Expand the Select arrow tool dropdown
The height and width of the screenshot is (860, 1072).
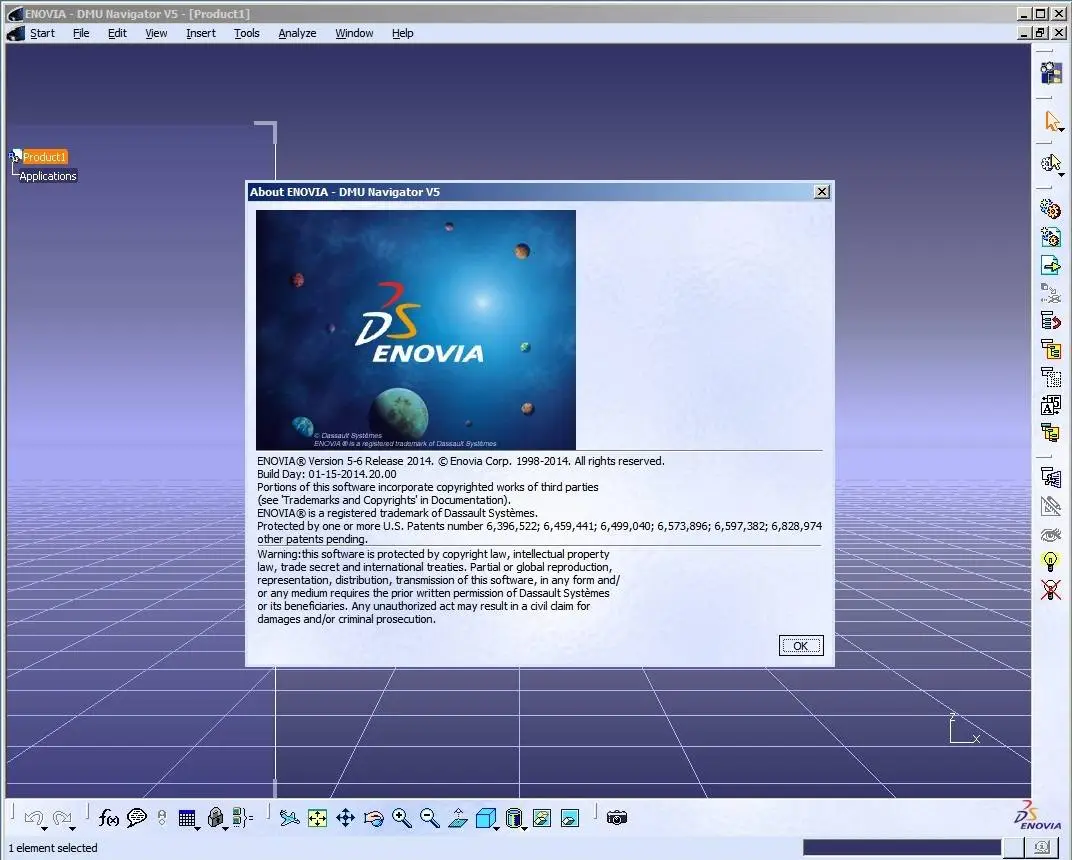tap(1062, 130)
